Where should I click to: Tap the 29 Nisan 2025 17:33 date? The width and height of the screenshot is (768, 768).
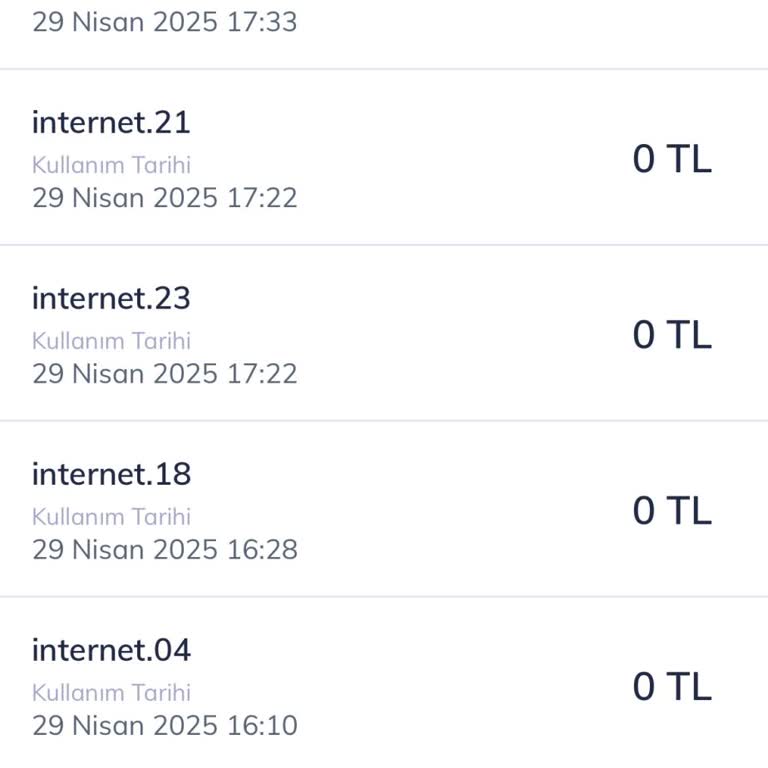click(165, 22)
